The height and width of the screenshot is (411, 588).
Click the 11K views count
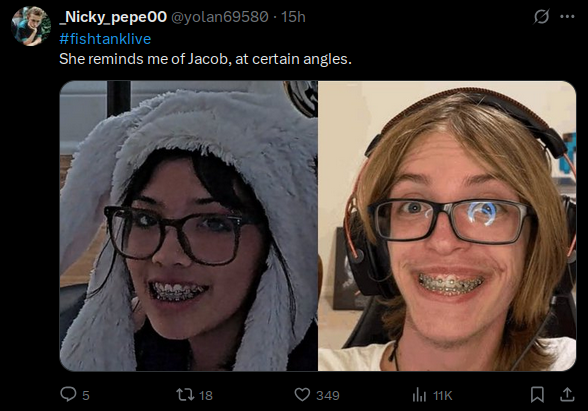443,395
